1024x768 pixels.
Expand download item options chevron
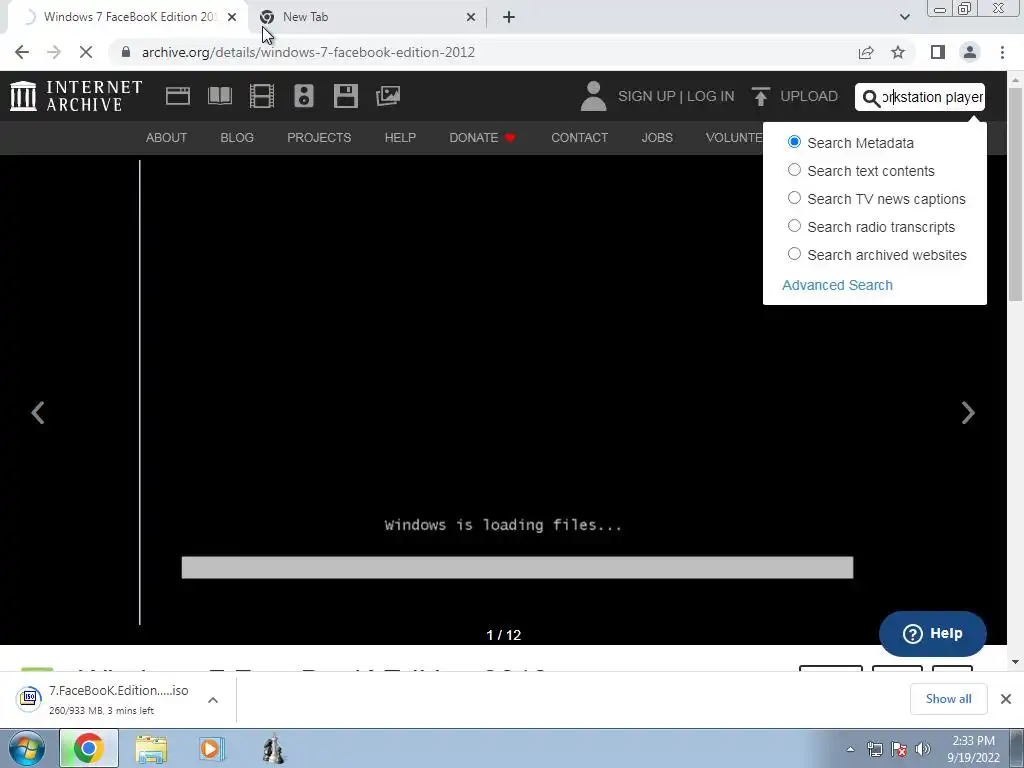(x=213, y=699)
